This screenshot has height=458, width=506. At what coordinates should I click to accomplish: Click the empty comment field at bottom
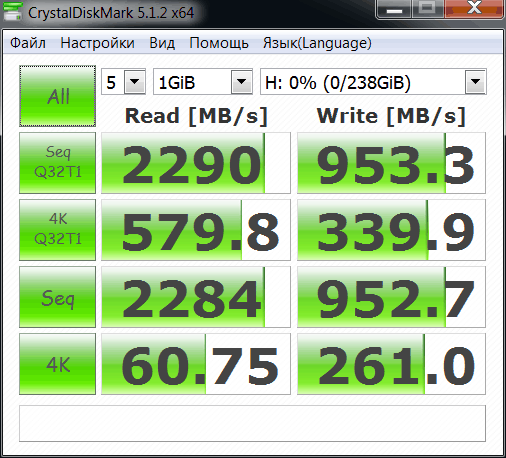coord(252,423)
